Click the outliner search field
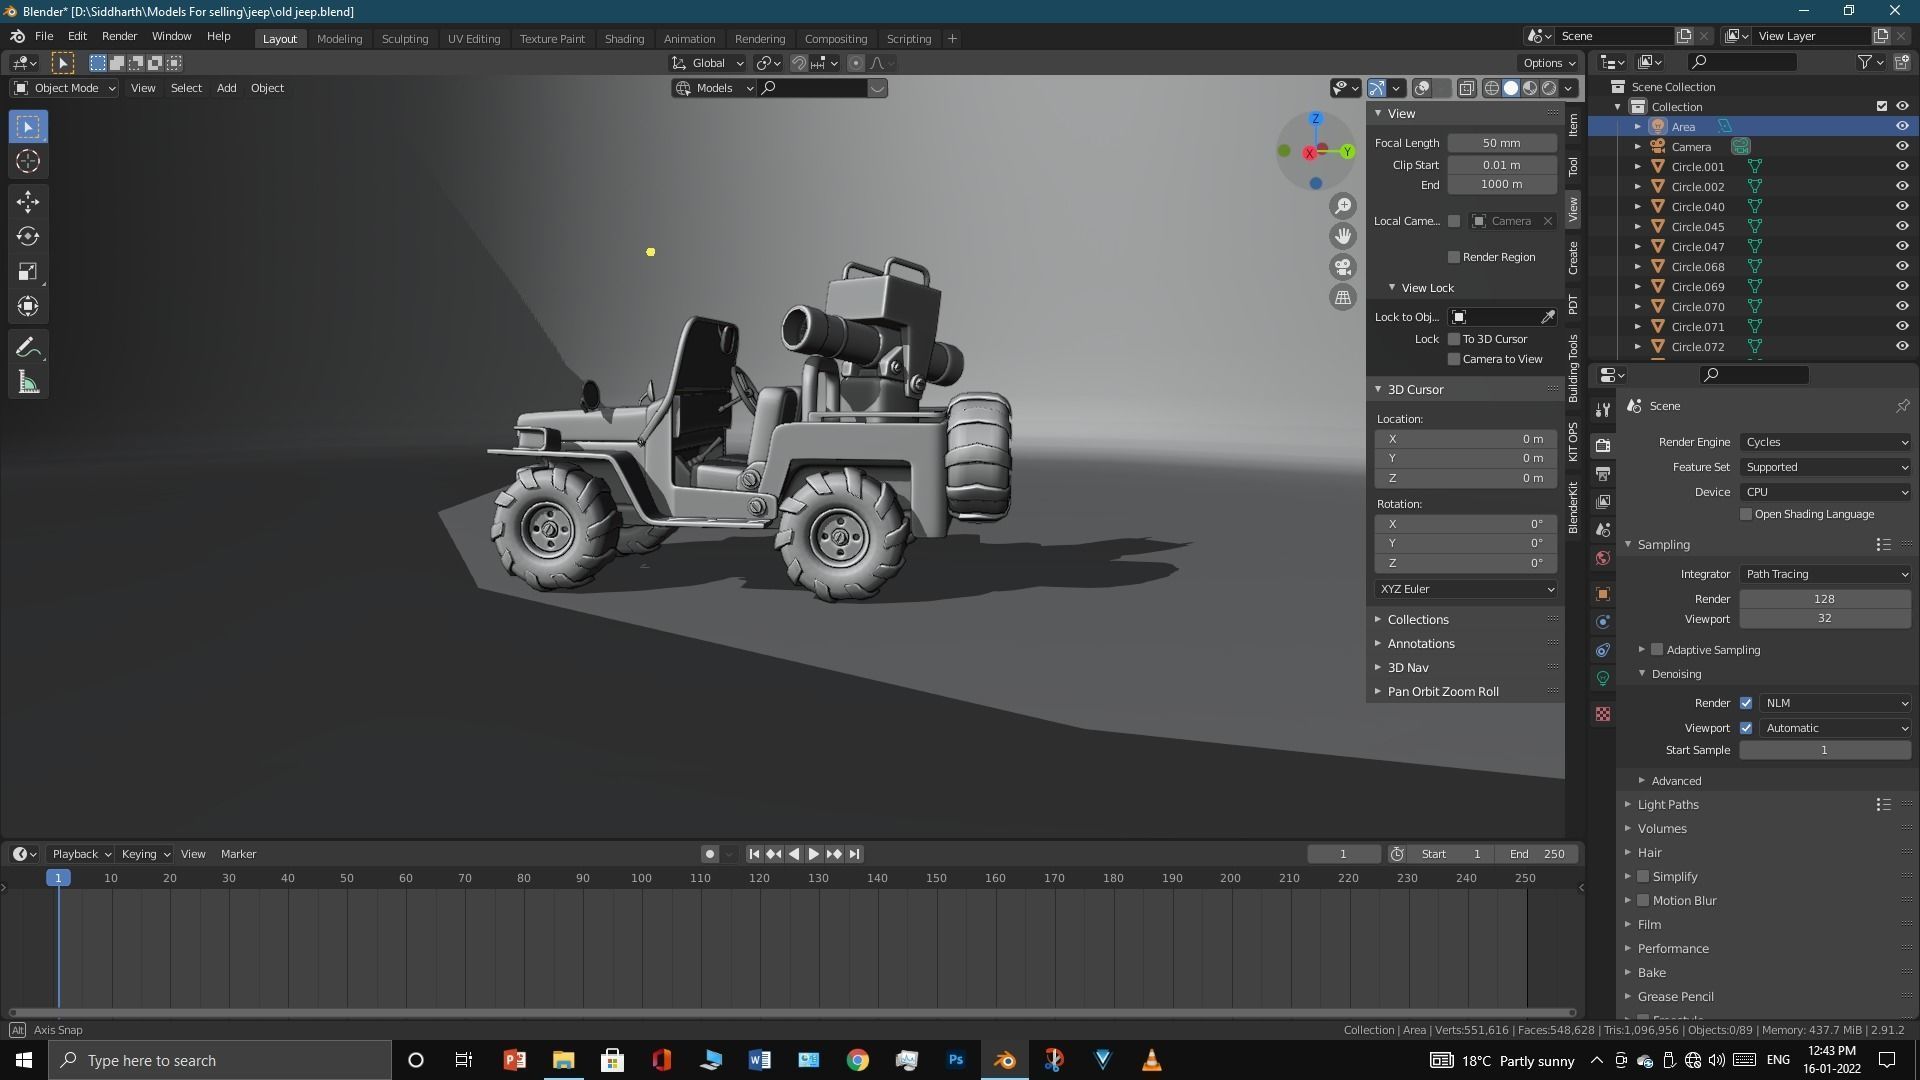 point(1741,62)
